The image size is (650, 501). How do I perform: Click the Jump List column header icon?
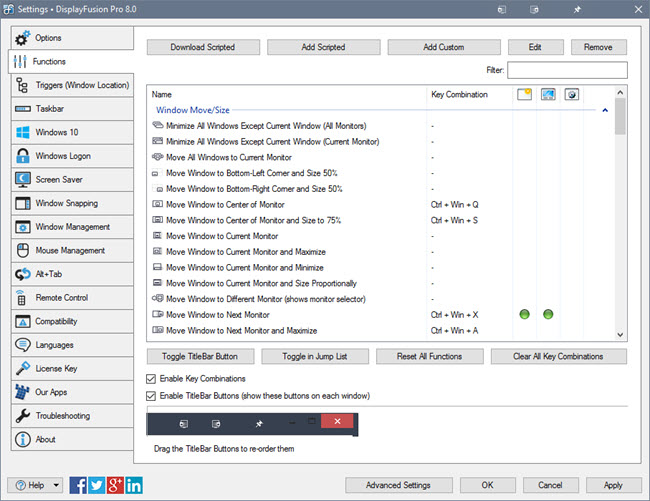coord(548,94)
